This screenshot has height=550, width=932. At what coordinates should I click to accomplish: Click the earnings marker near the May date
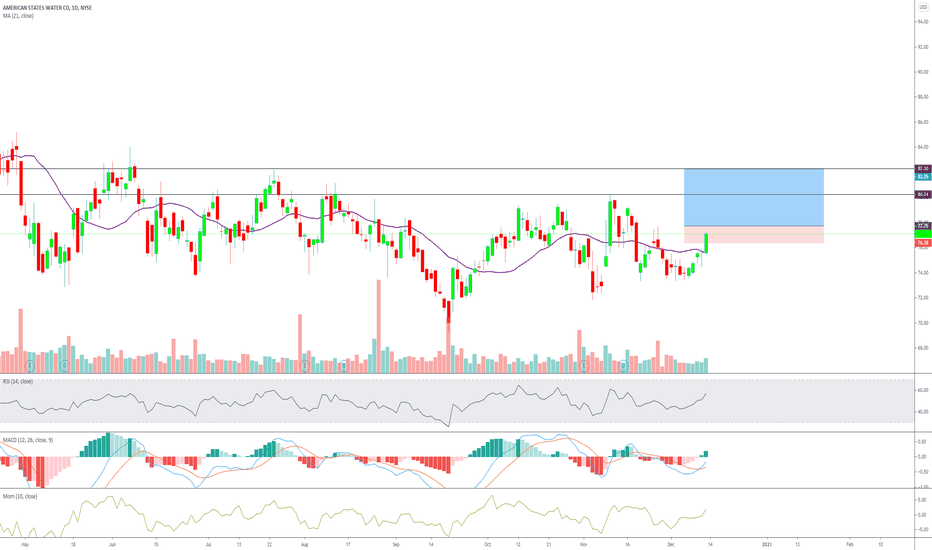coord(30,366)
